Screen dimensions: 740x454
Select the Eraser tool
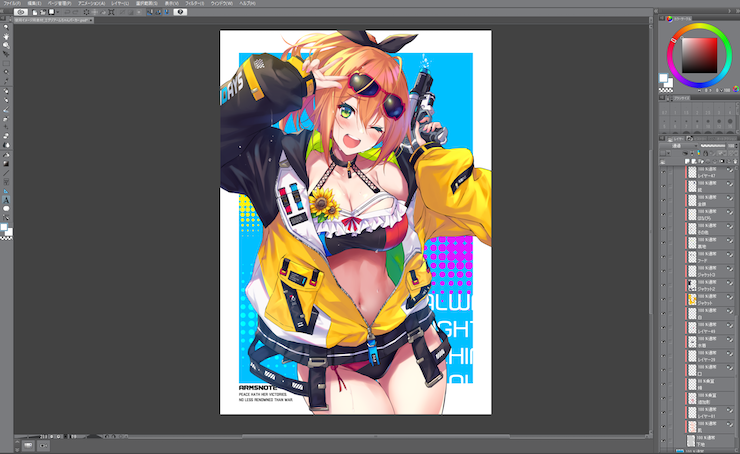[x=6, y=136]
